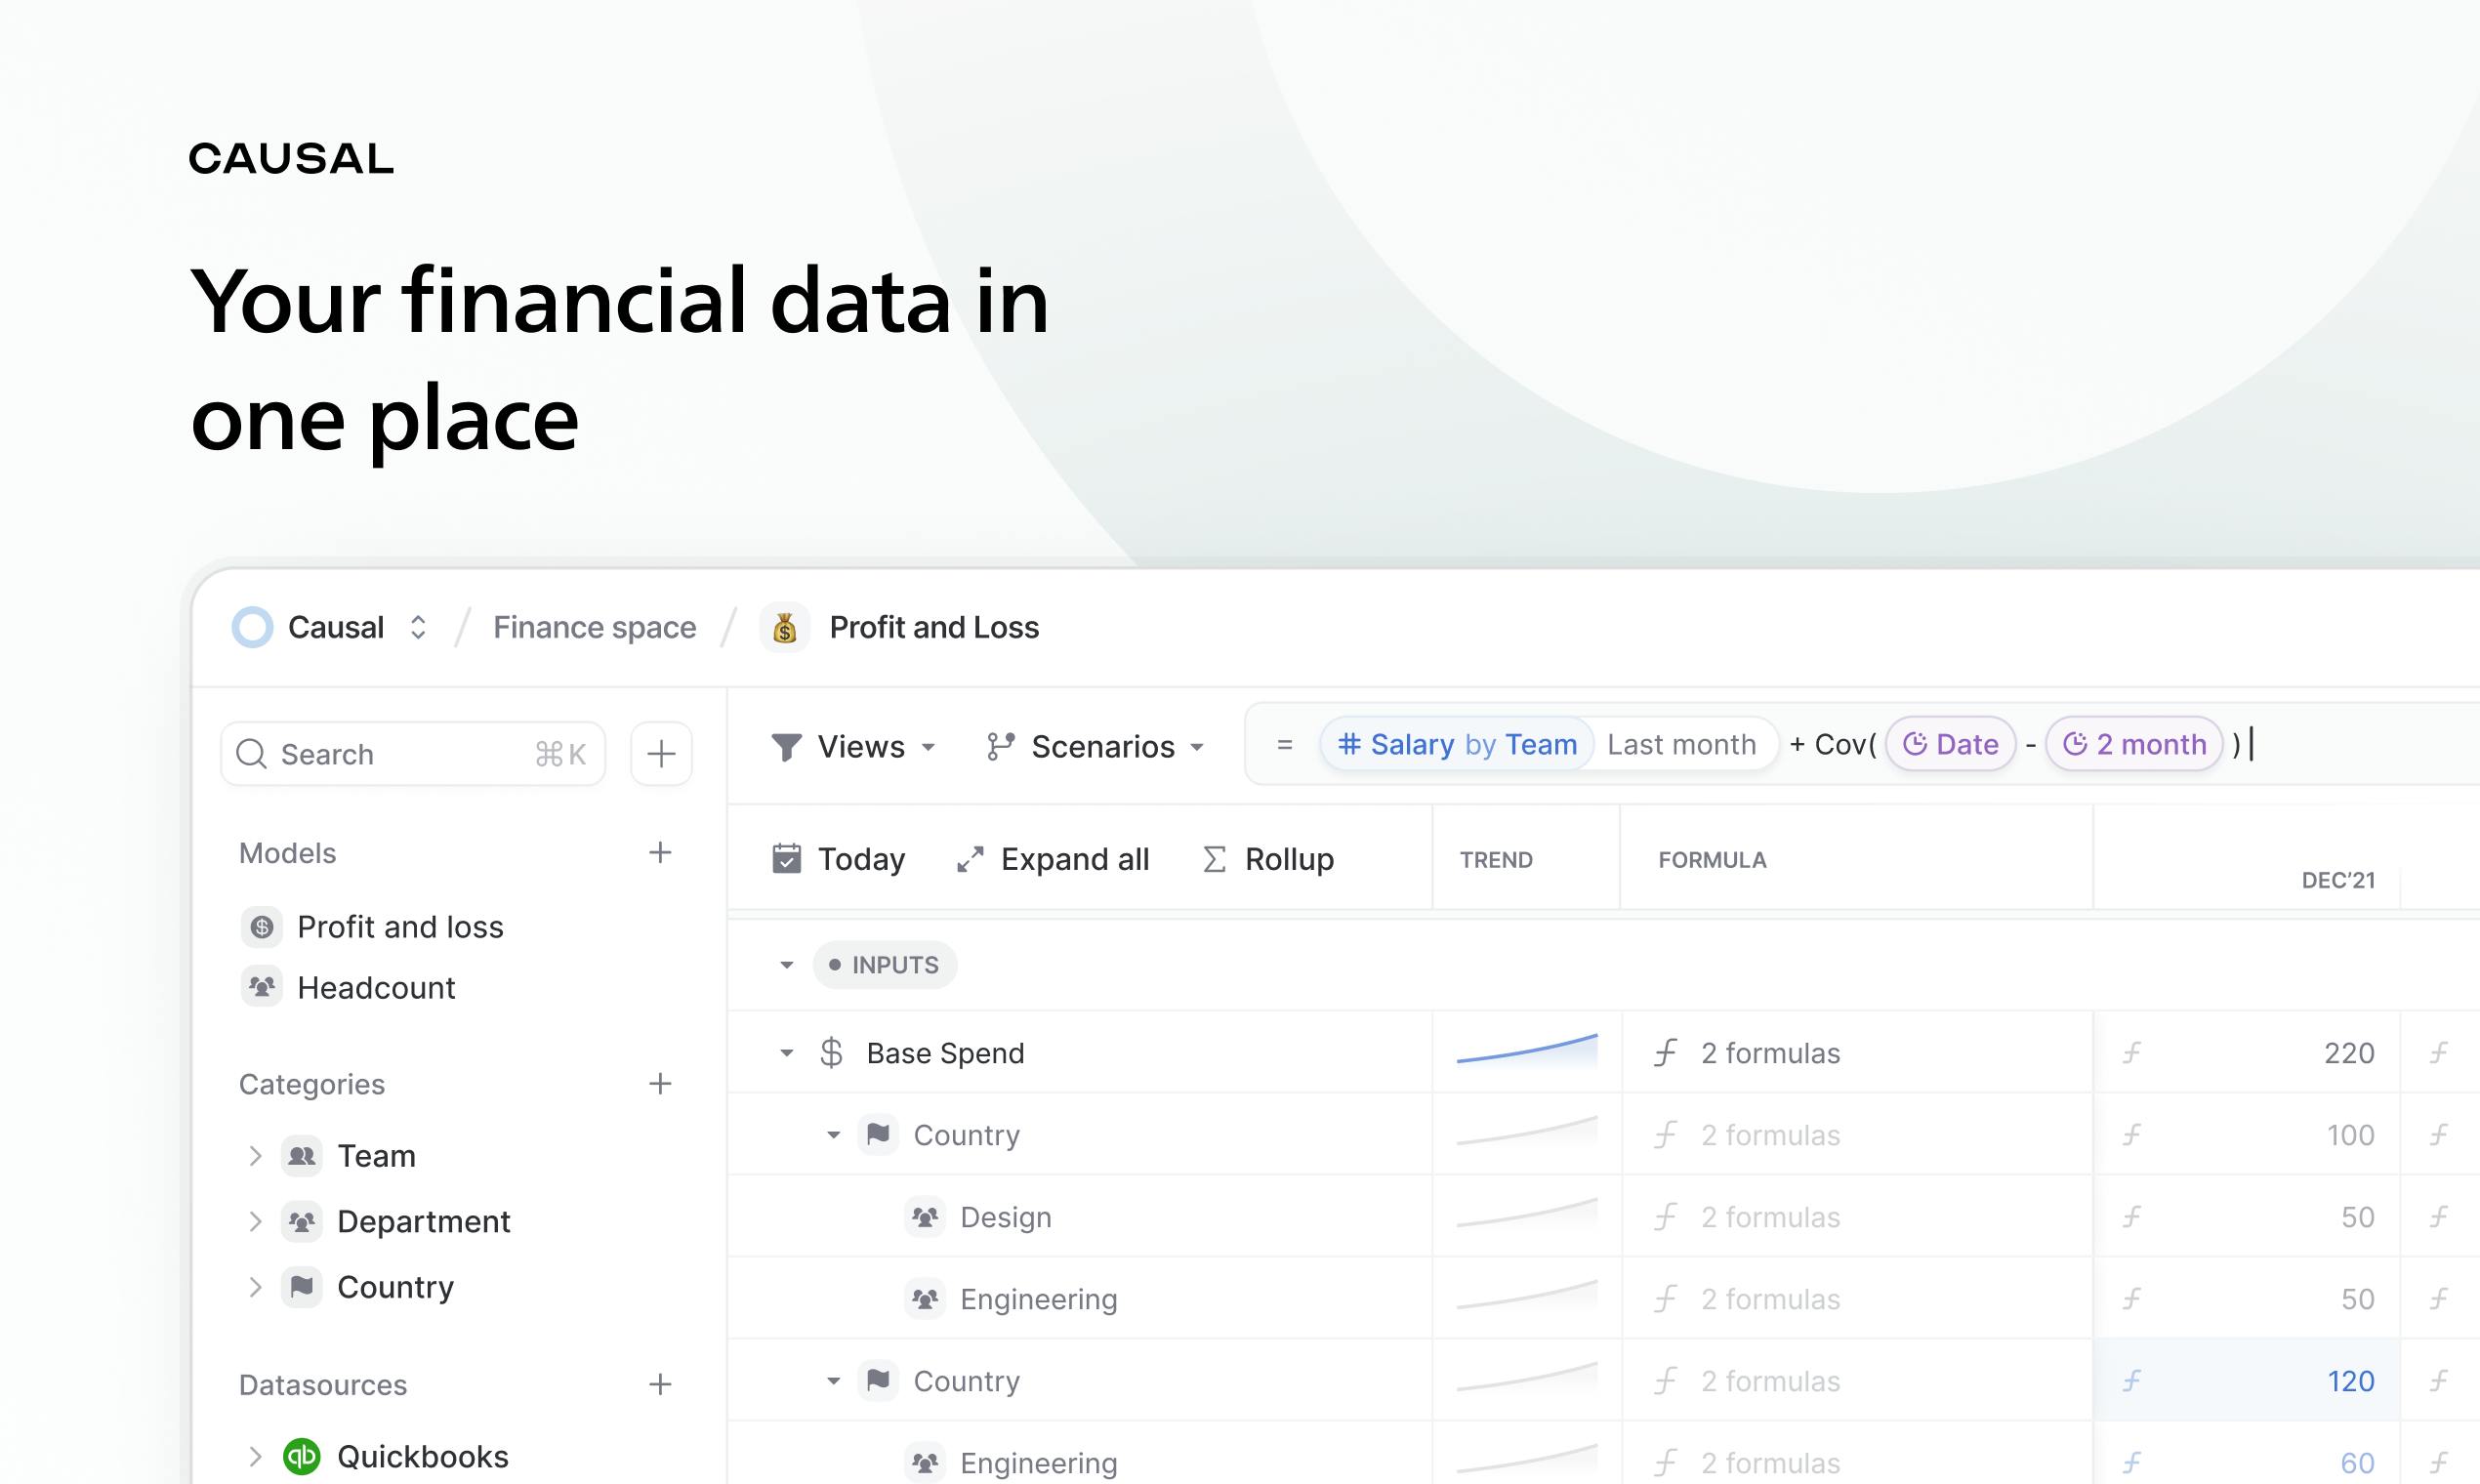Click the 220 value cell
Image resolution: width=2480 pixels, height=1484 pixels.
pyautogui.click(x=2246, y=1053)
